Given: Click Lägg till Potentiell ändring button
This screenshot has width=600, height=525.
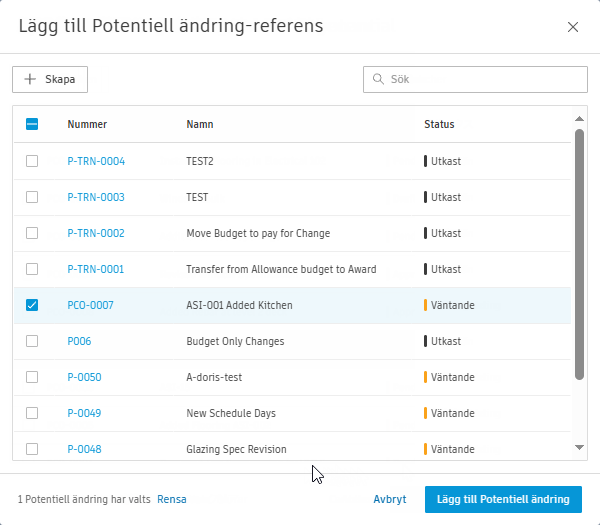Looking at the screenshot, I should point(503,499).
